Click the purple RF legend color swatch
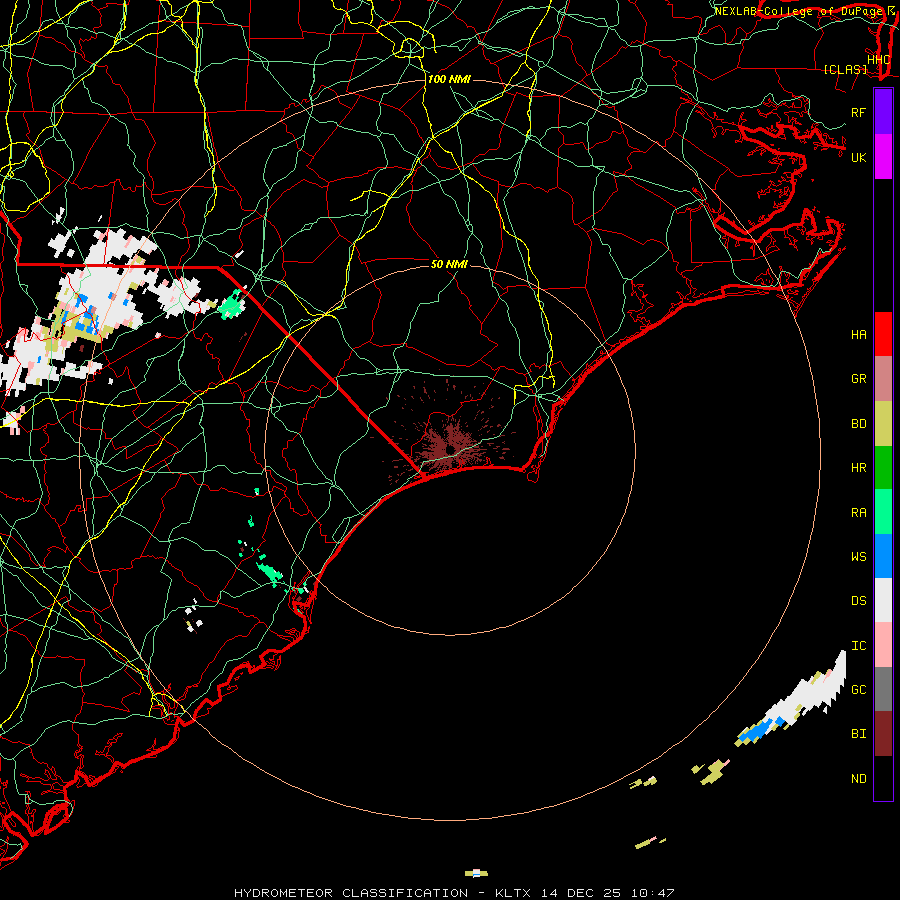900x900 pixels. tap(883, 112)
